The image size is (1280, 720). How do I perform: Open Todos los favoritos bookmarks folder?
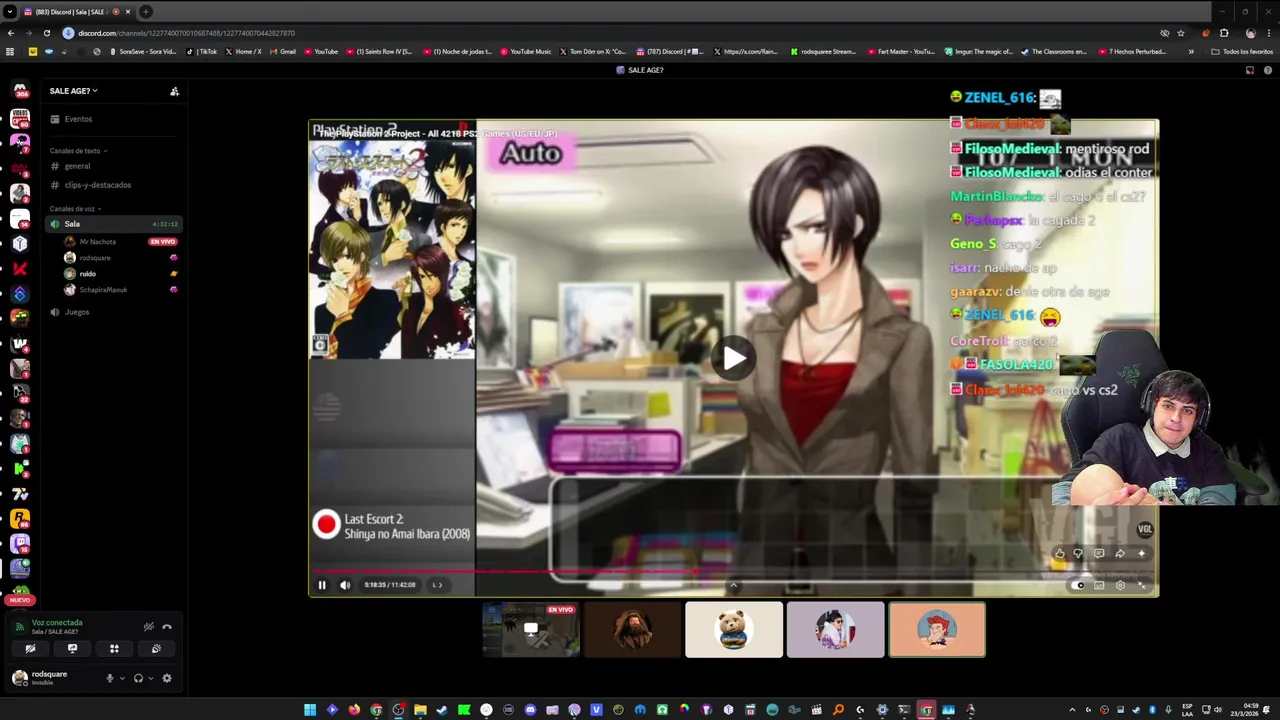click(x=1244, y=51)
